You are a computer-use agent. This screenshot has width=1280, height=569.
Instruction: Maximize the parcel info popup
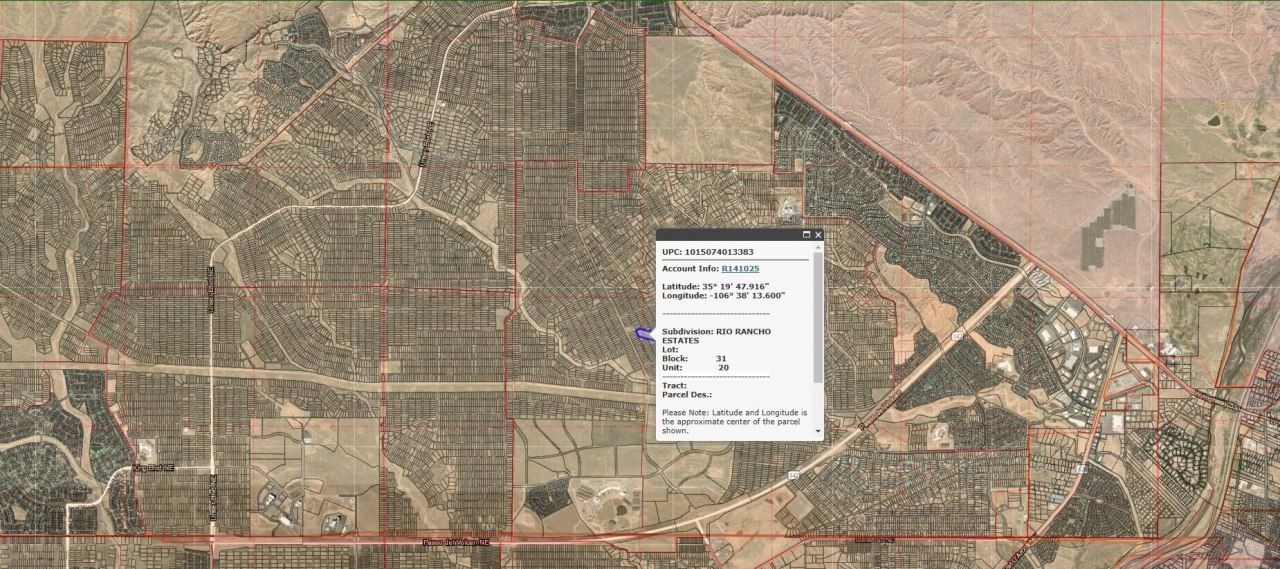[807, 235]
